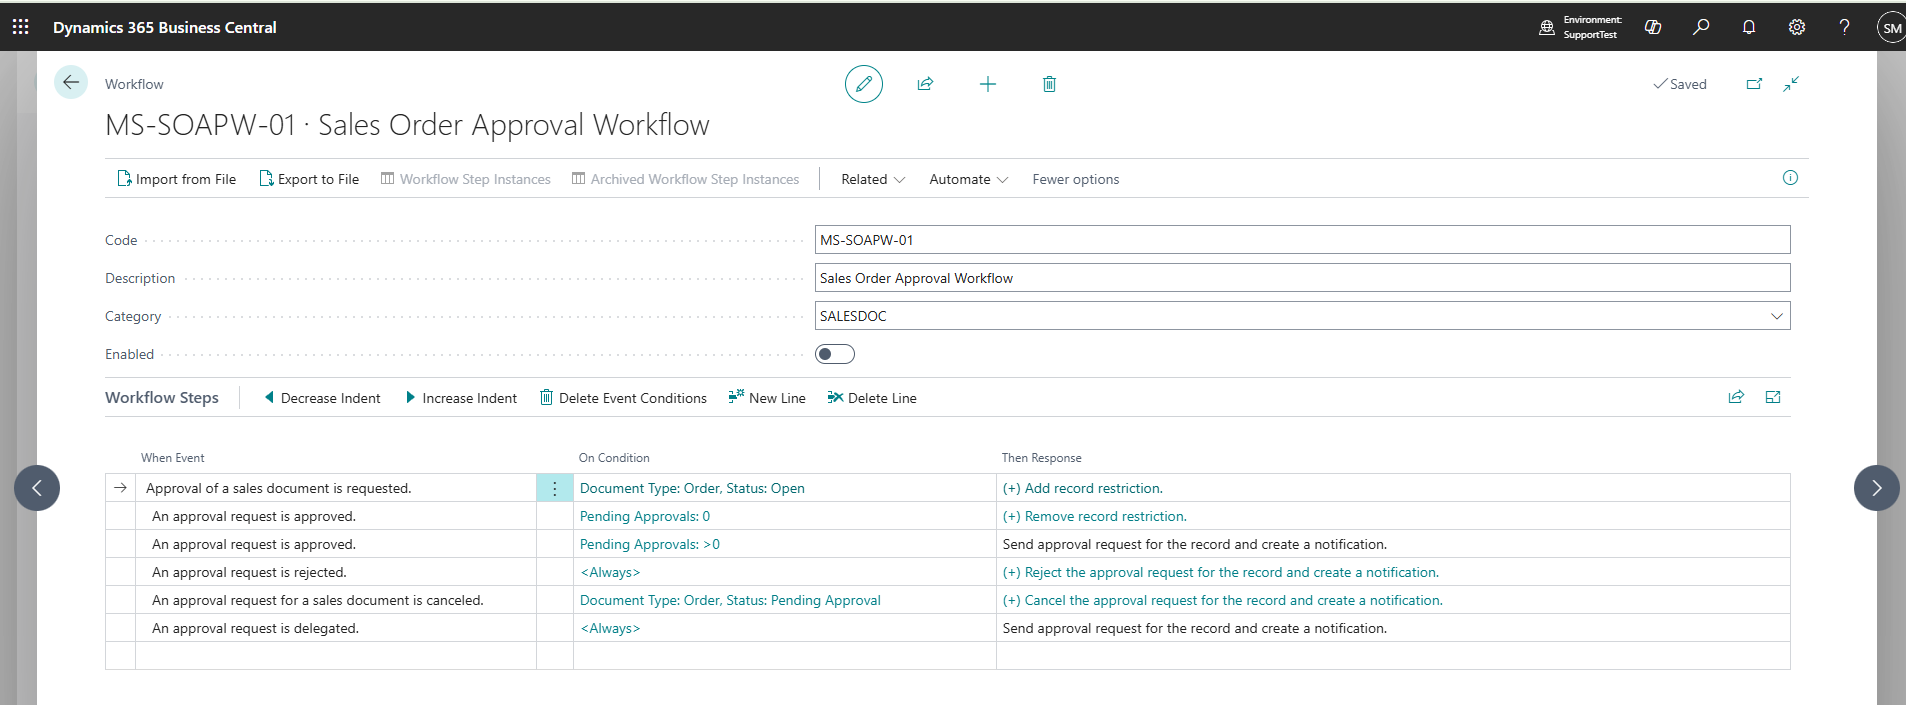
Task: Click the Saved status indicator
Action: [1680, 84]
